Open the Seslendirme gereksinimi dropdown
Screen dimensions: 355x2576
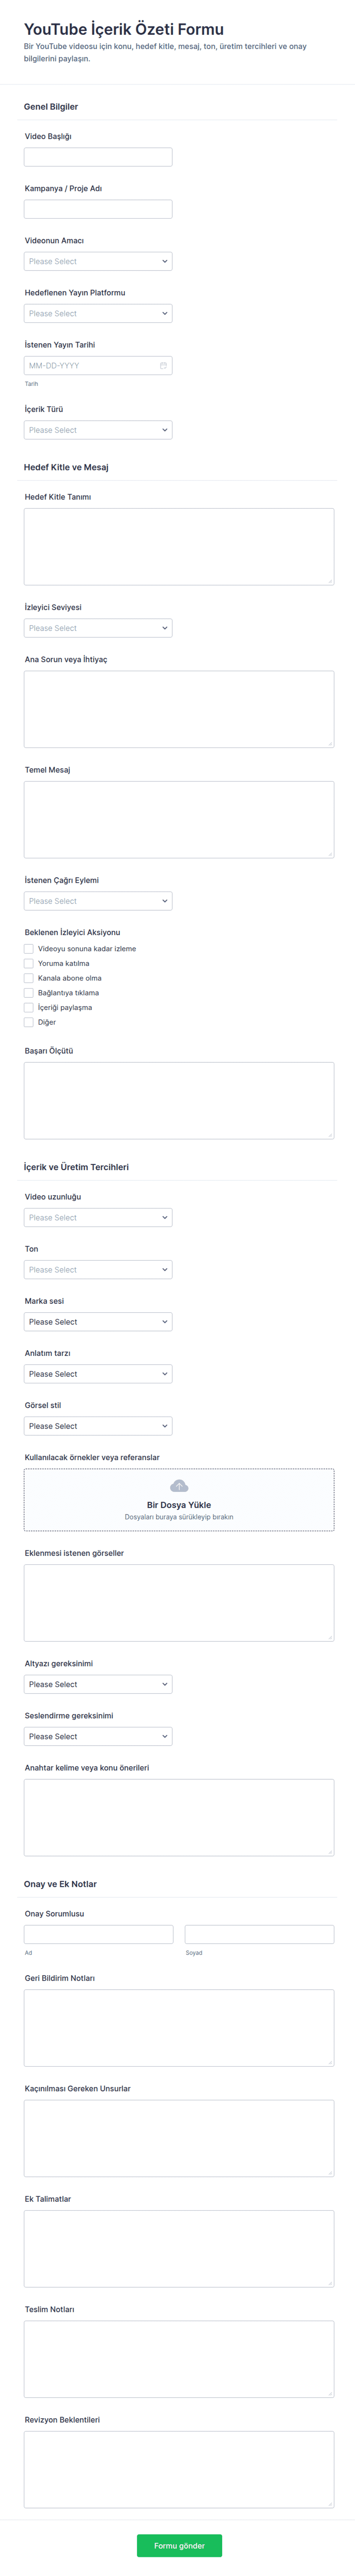[98, 1737]
